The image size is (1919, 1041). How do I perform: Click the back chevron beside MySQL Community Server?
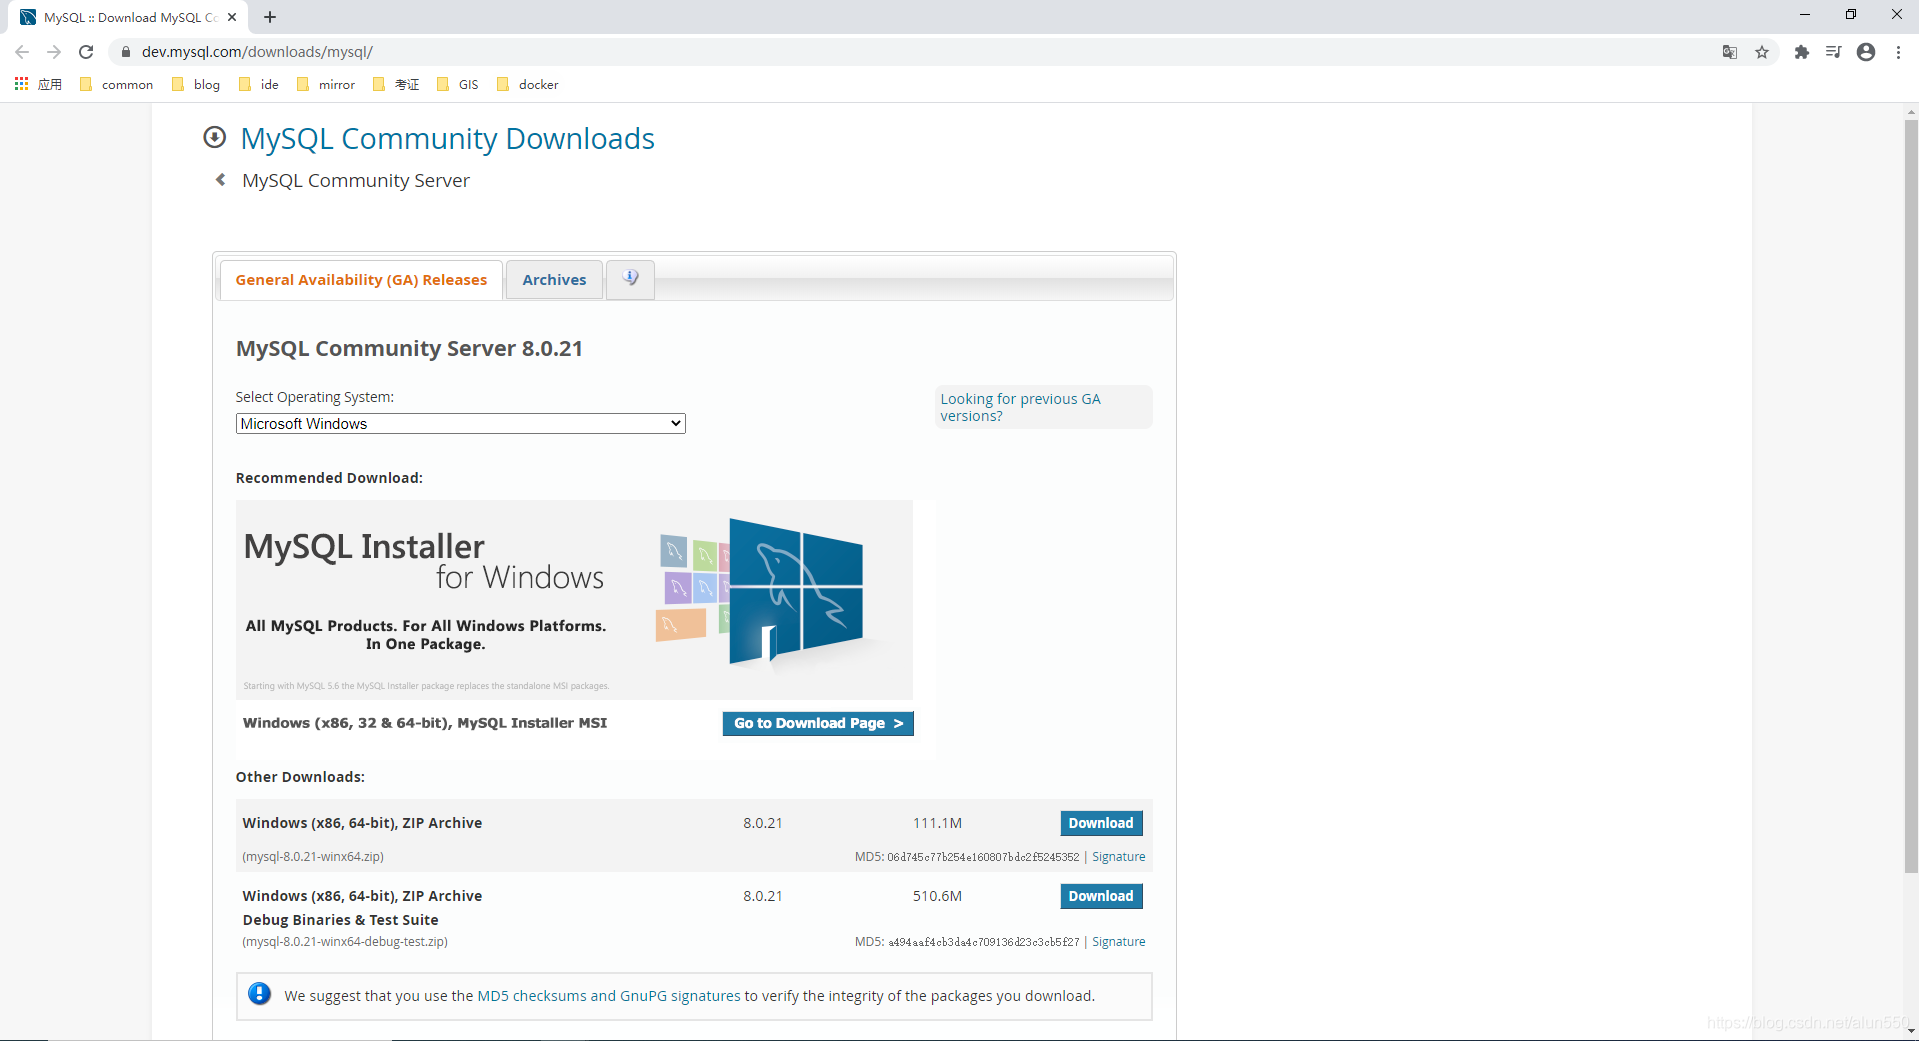pos(221,180)
